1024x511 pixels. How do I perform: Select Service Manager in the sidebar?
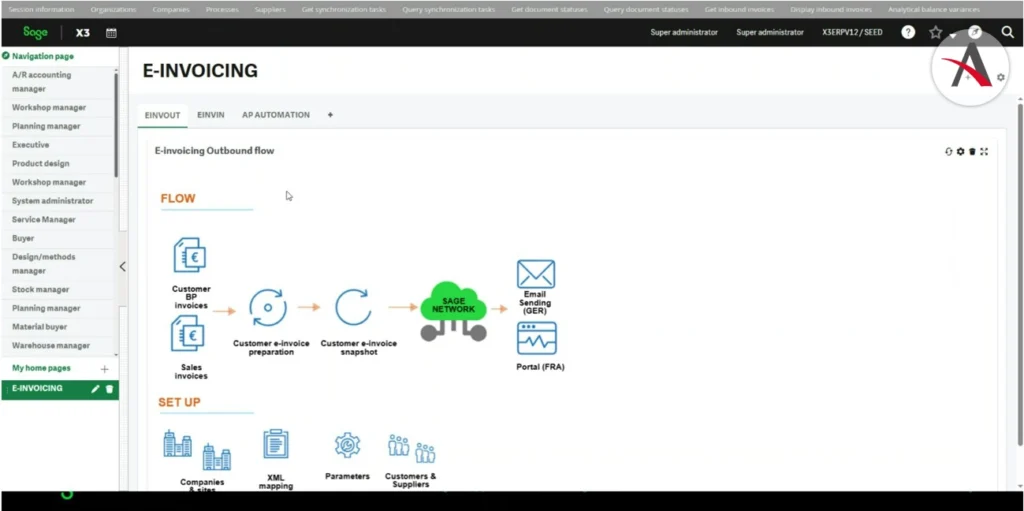[57, 220]
